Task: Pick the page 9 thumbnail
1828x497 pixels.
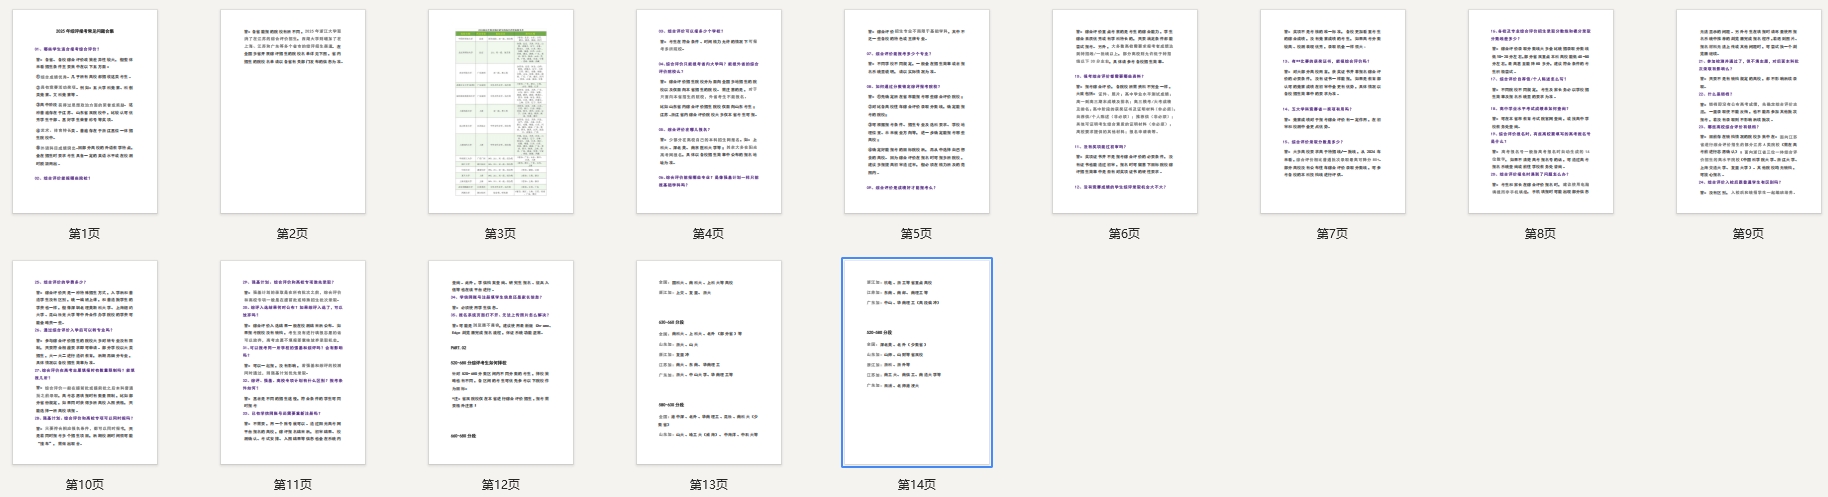Action: coord(1749,112)
